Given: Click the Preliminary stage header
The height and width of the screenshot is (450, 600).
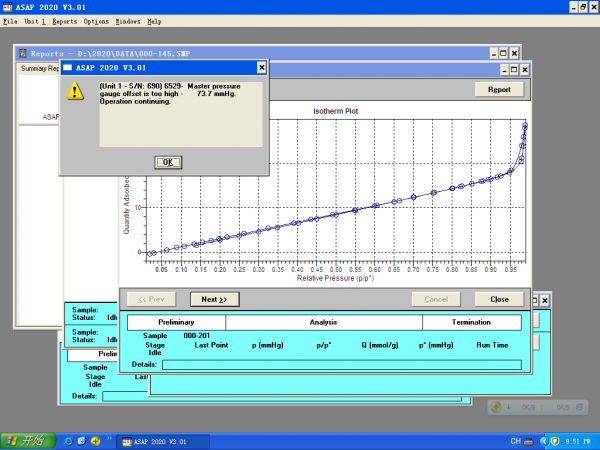Looking at the screenshot, I should [x=176, y=322].
